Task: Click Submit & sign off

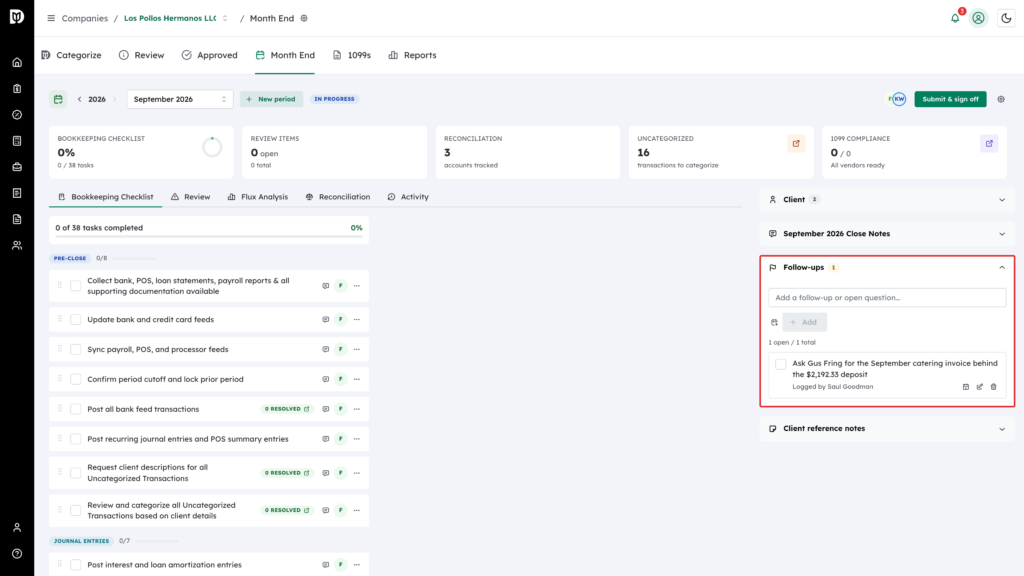Action: (x=950, y=99)
